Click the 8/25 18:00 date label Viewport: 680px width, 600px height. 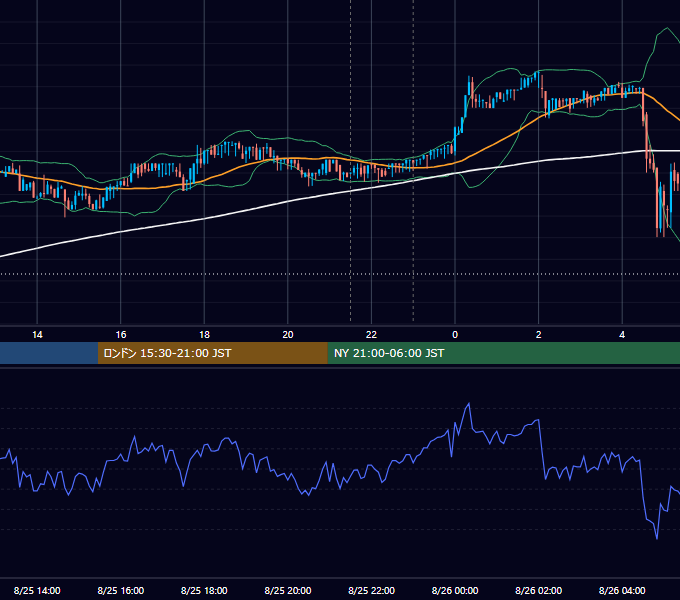point(204,590)
